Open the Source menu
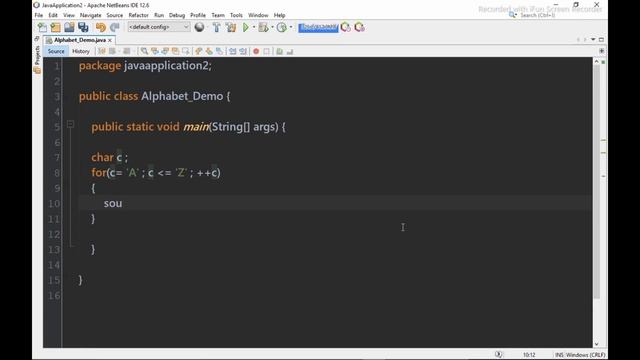The width and height of the screenshot is (640, 360). [115, 15]
